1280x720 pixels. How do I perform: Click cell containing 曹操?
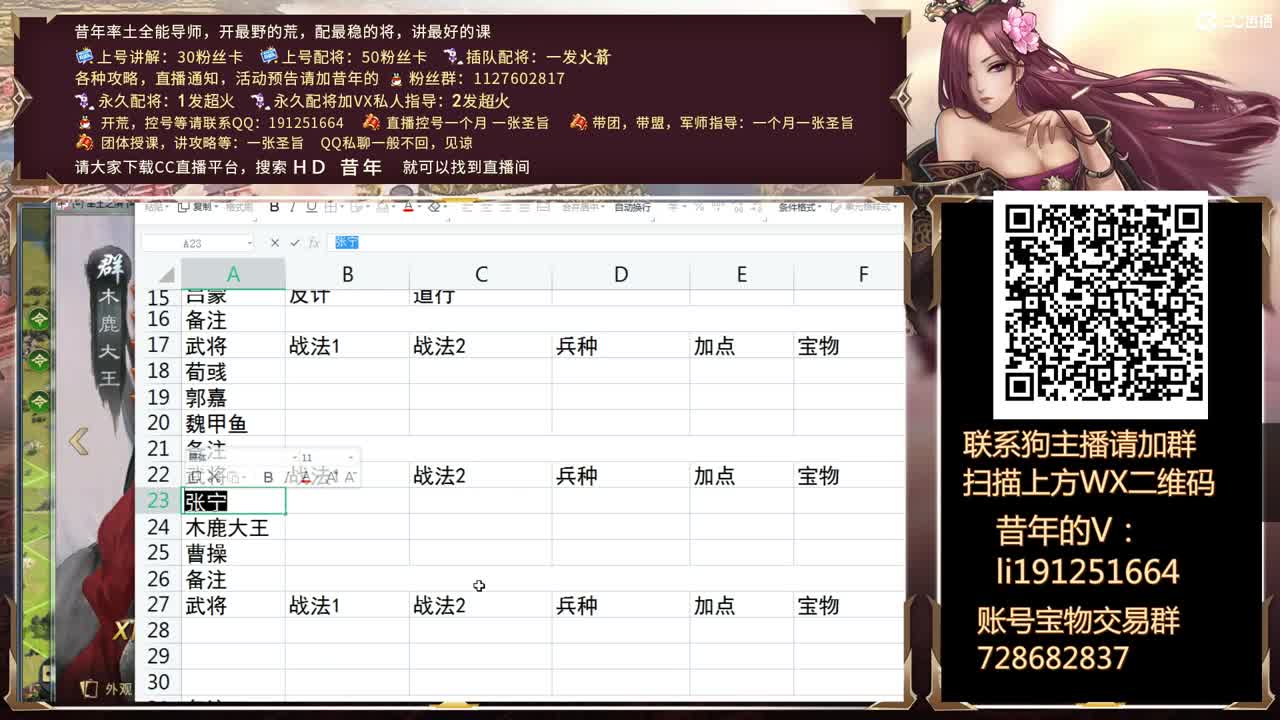[233, 553]
